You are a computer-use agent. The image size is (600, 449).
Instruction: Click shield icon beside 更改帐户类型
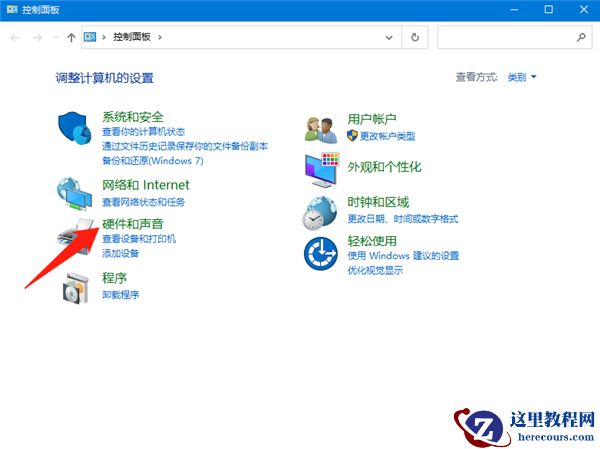coord(352,136)
